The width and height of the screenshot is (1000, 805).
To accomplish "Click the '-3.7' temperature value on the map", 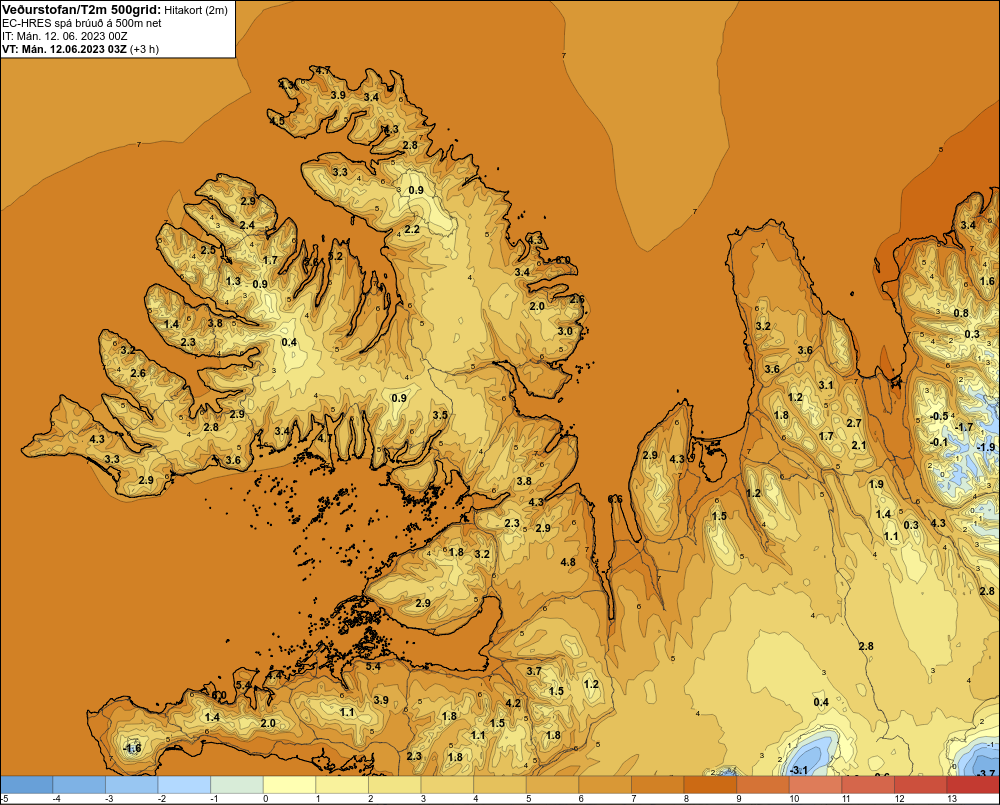I will tap(986, 773).
